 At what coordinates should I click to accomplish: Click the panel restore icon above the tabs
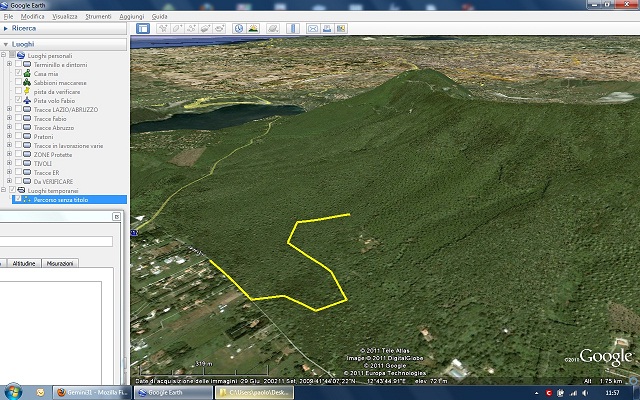[x=116, y=217]
